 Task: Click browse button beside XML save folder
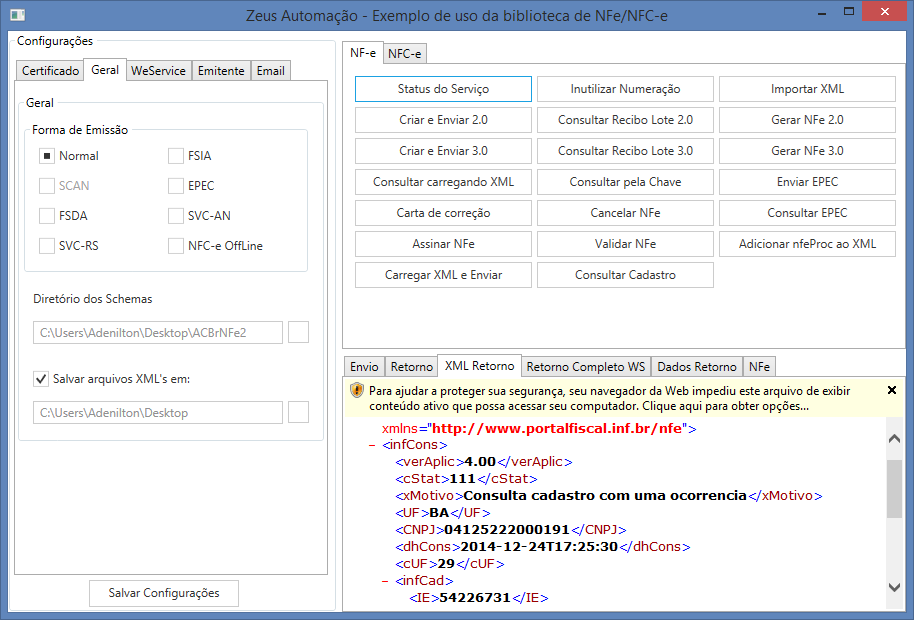click(x=298, y=412)
